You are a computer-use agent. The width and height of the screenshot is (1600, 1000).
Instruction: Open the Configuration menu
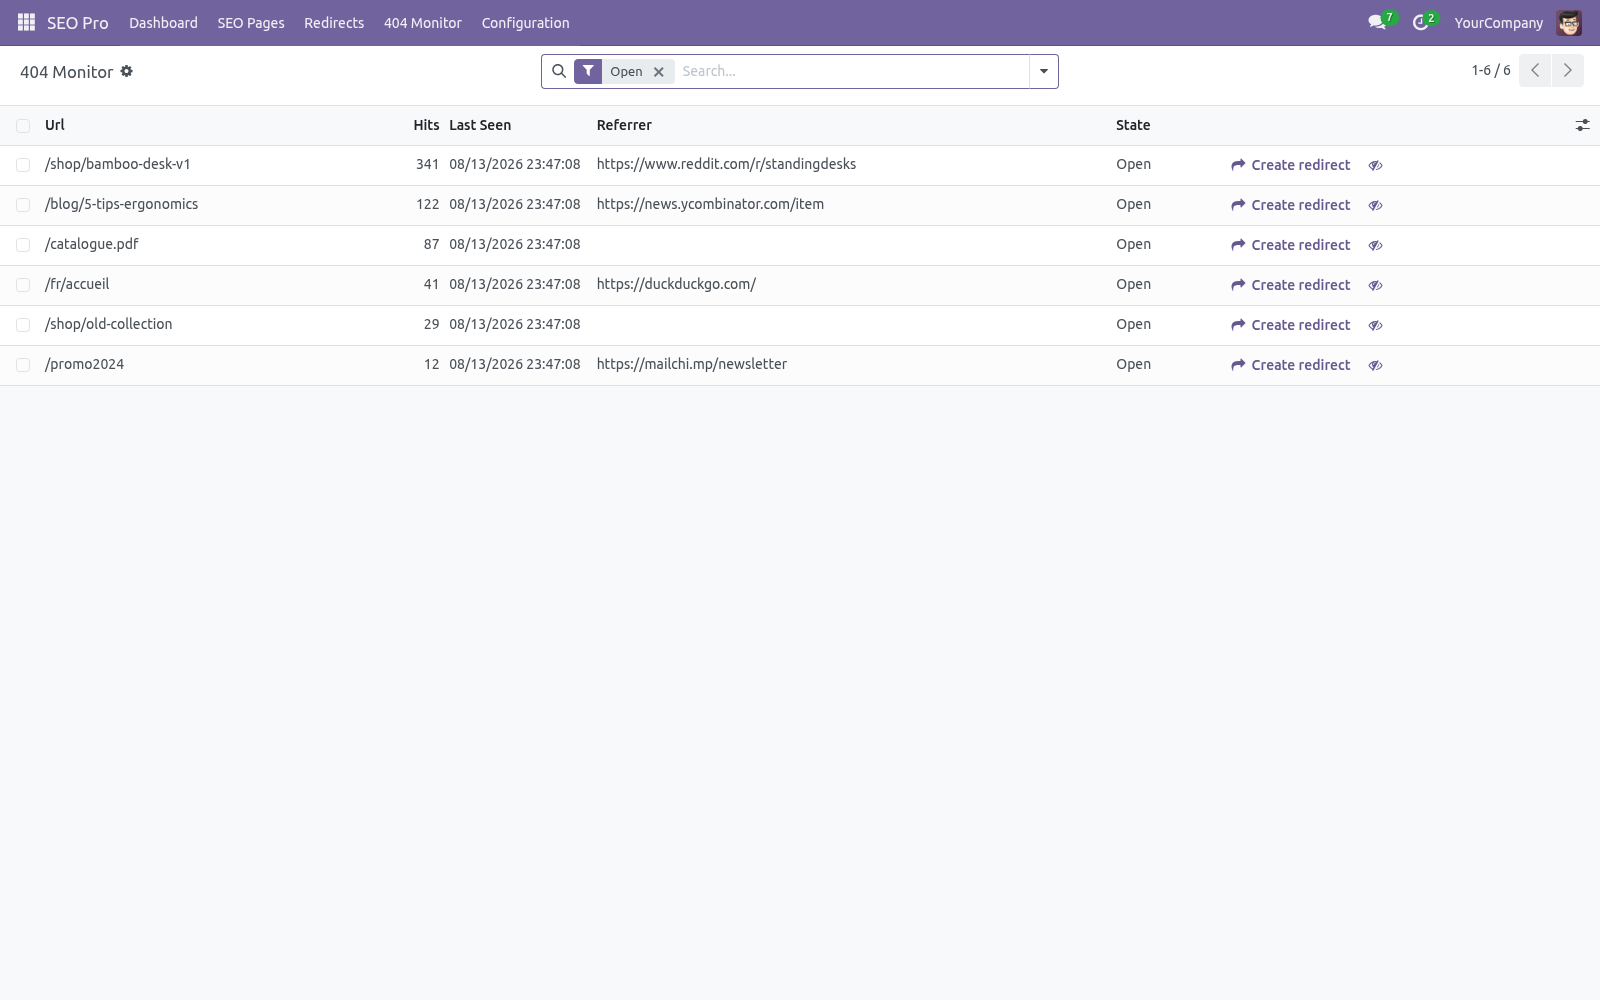[525, 22]
